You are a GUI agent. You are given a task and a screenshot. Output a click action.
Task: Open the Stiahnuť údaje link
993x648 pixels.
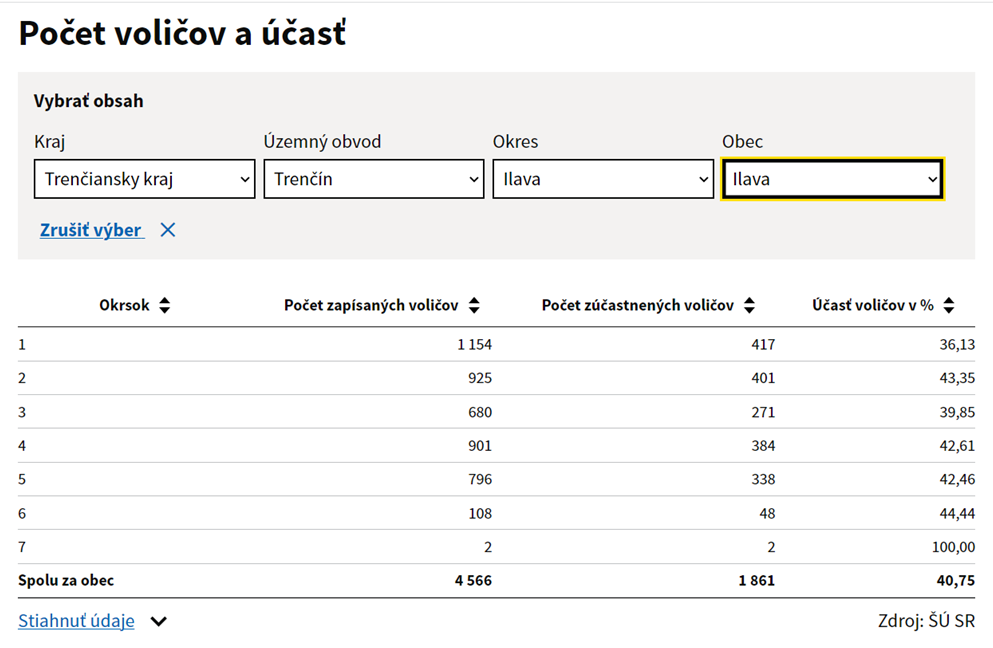click(76, 621)
